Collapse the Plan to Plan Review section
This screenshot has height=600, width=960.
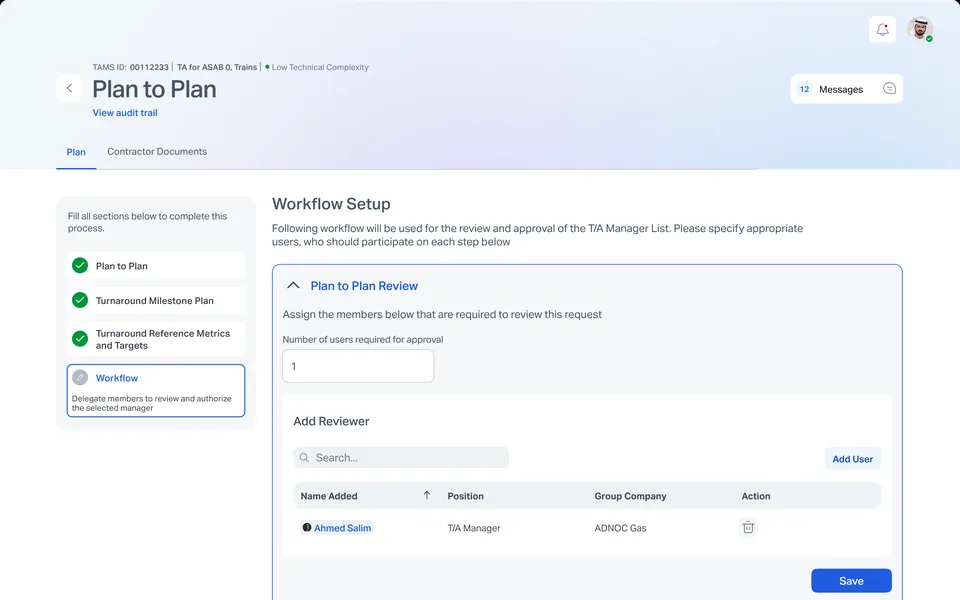pyautogui.click(x=293, y=285)
